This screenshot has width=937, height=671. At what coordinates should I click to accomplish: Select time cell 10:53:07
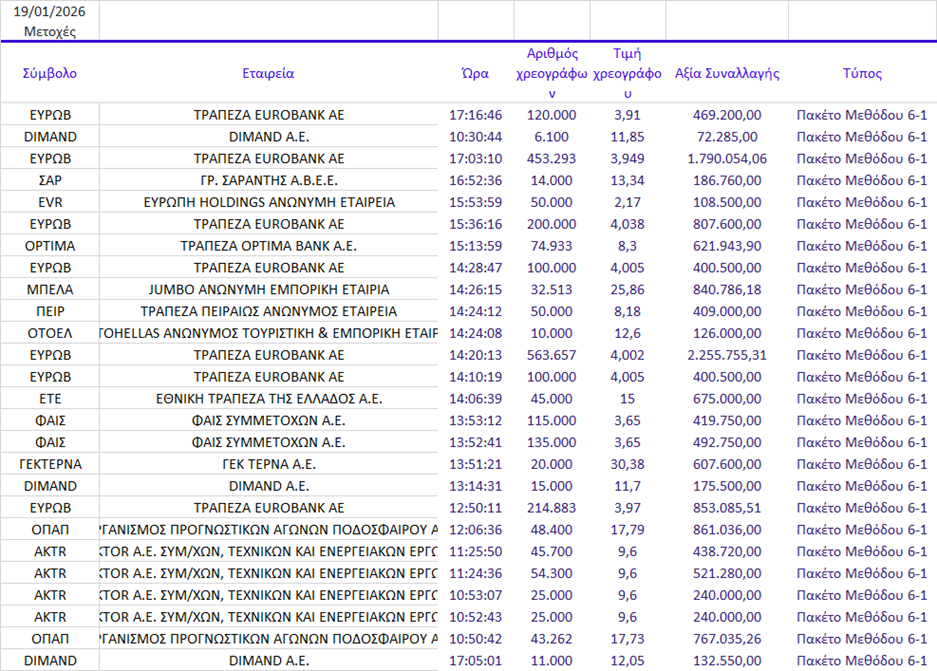[476, 595]
